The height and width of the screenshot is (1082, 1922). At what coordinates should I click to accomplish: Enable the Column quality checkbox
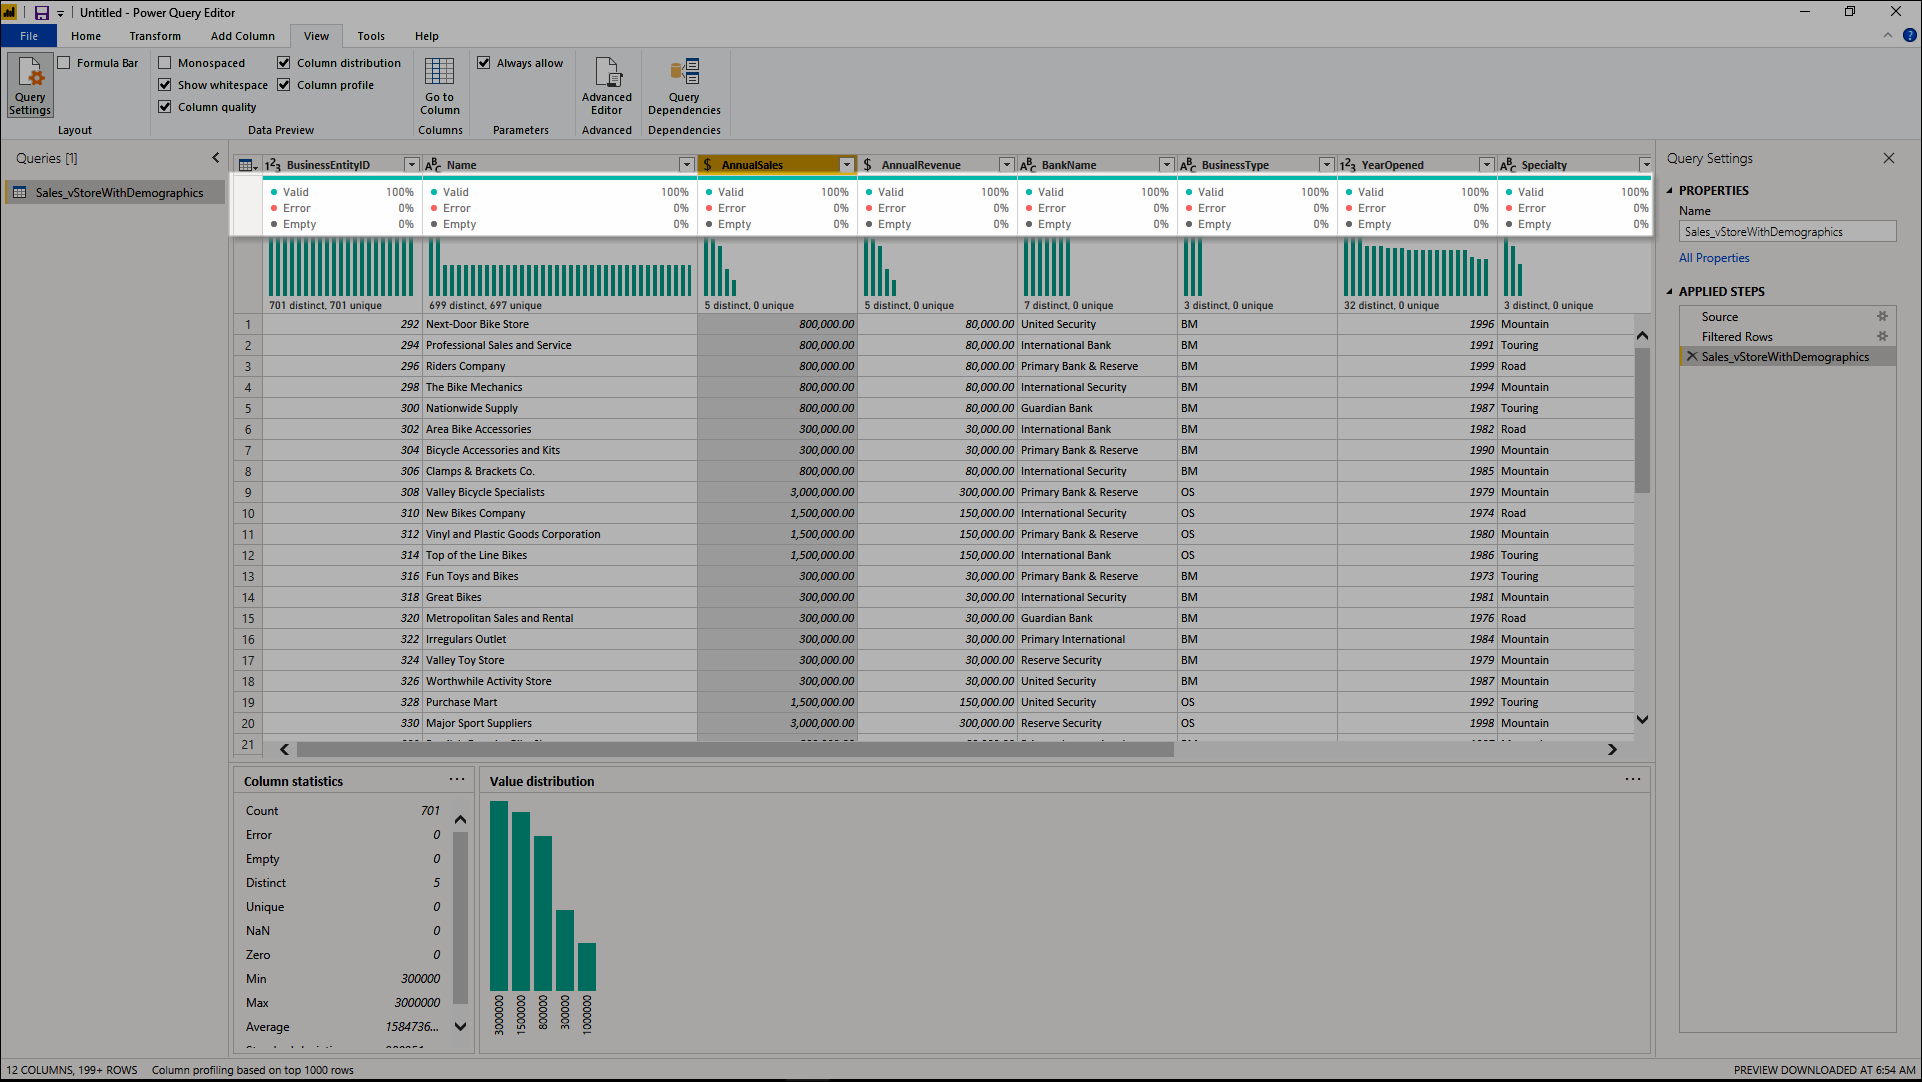click(165, 107)
